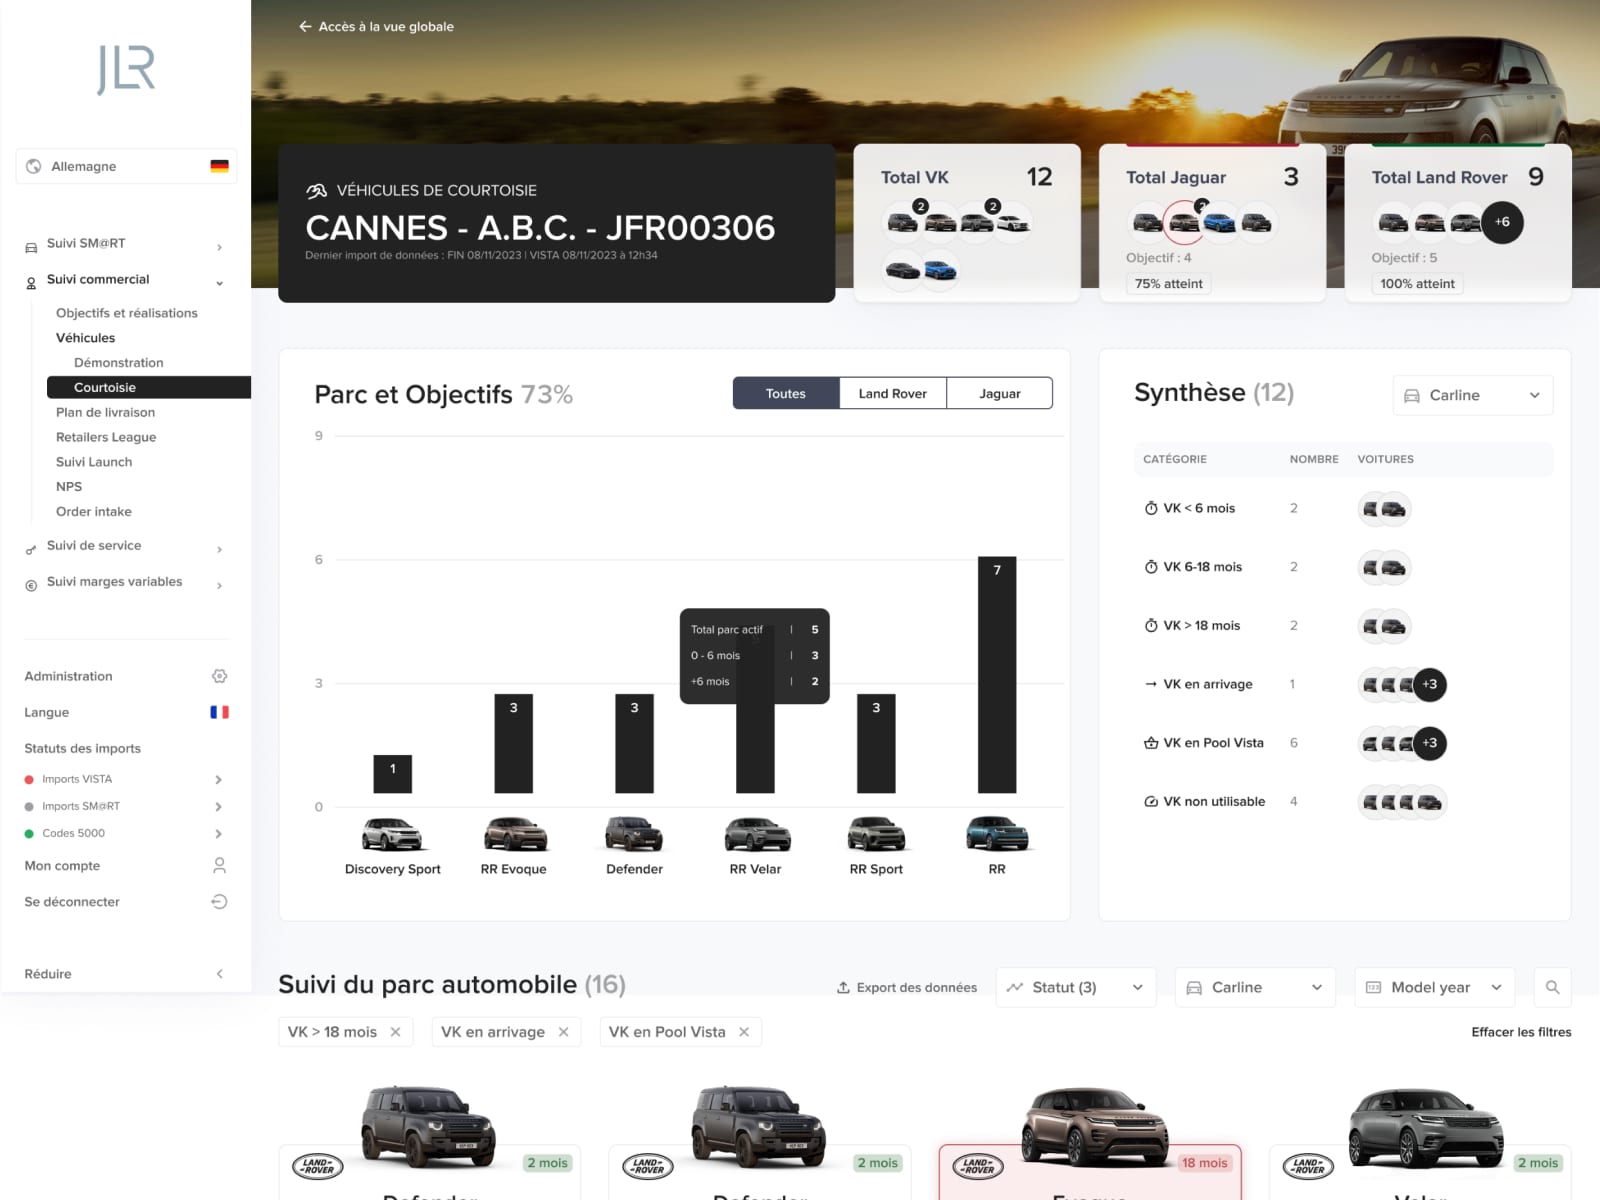Image resolution: width=1600 pixels, height=1200 pixels.
Task: Click the export upload icon
Action: [x=843, y=987]
